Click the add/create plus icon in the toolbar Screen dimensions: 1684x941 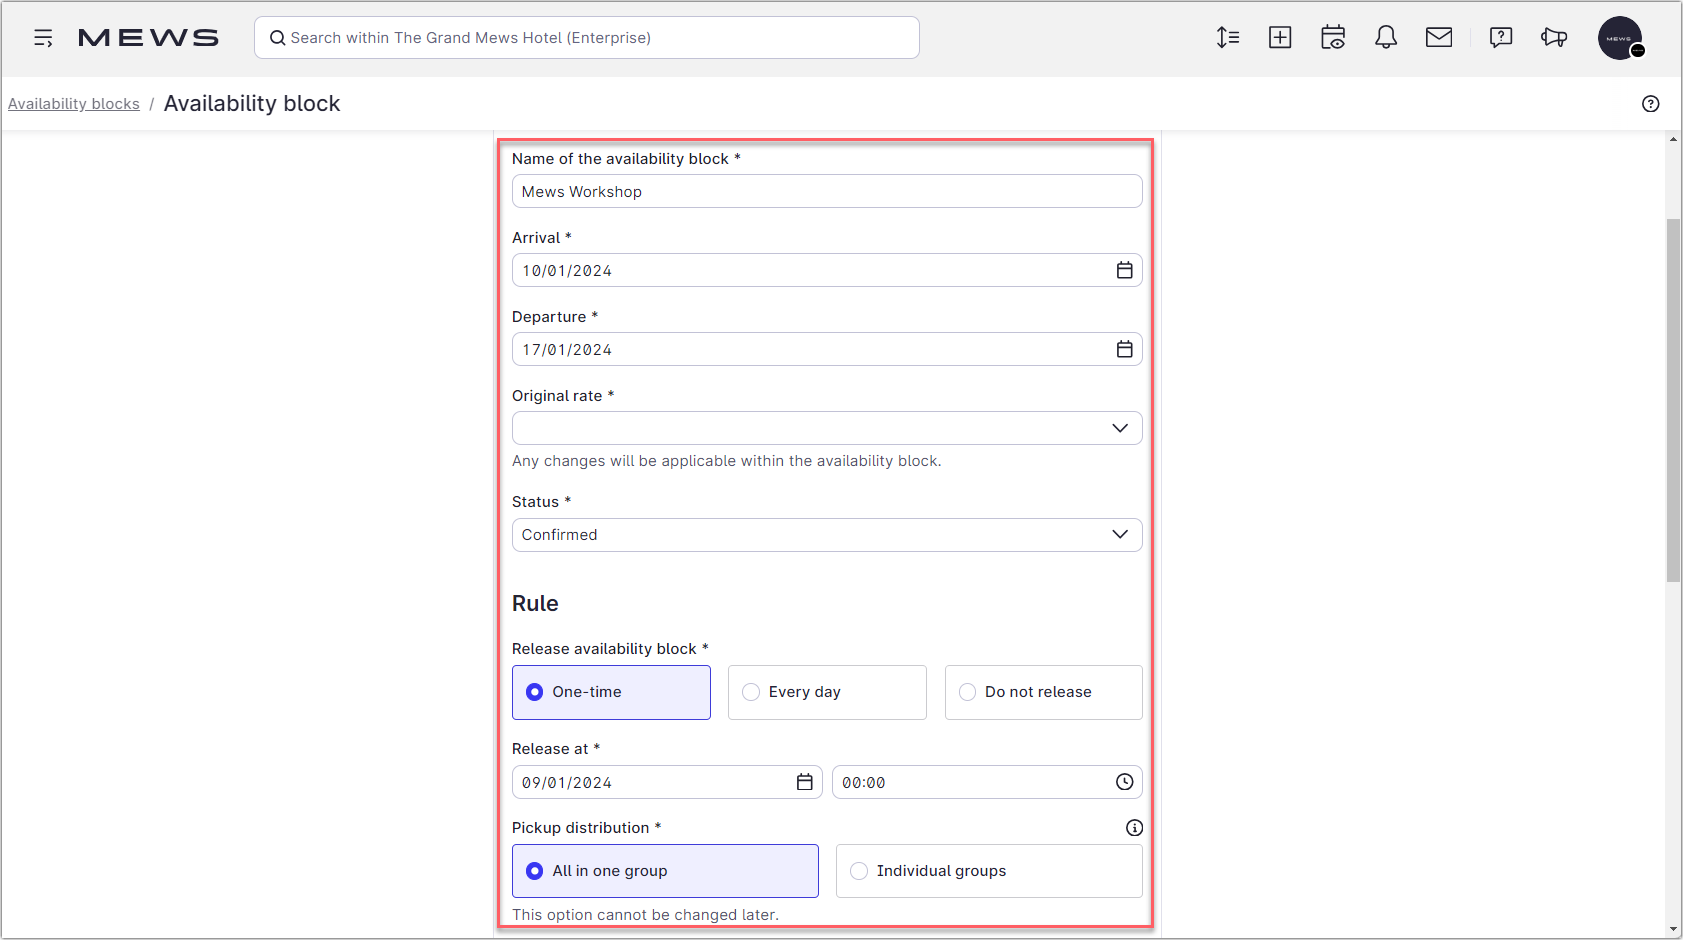(1280, 37)
